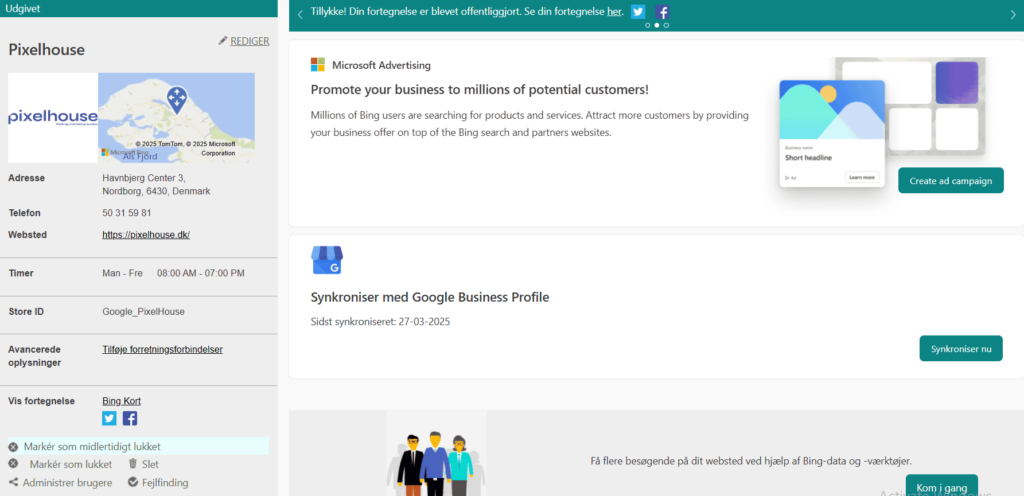1024x496 pixels.
Task: Click Tilføje forretningsforbindelser link
Action: point(163,350)
